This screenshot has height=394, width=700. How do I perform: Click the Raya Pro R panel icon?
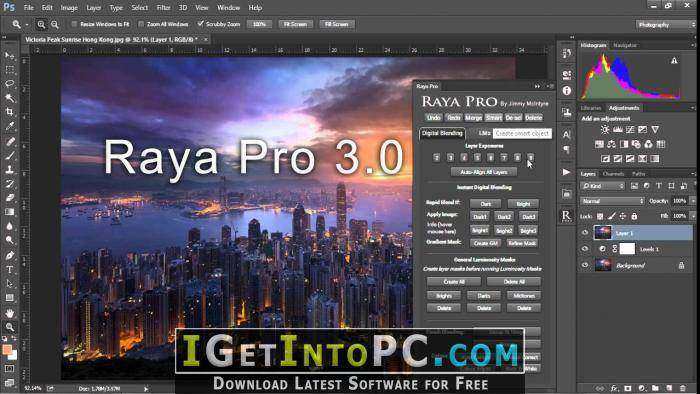[x=566, y=216]
